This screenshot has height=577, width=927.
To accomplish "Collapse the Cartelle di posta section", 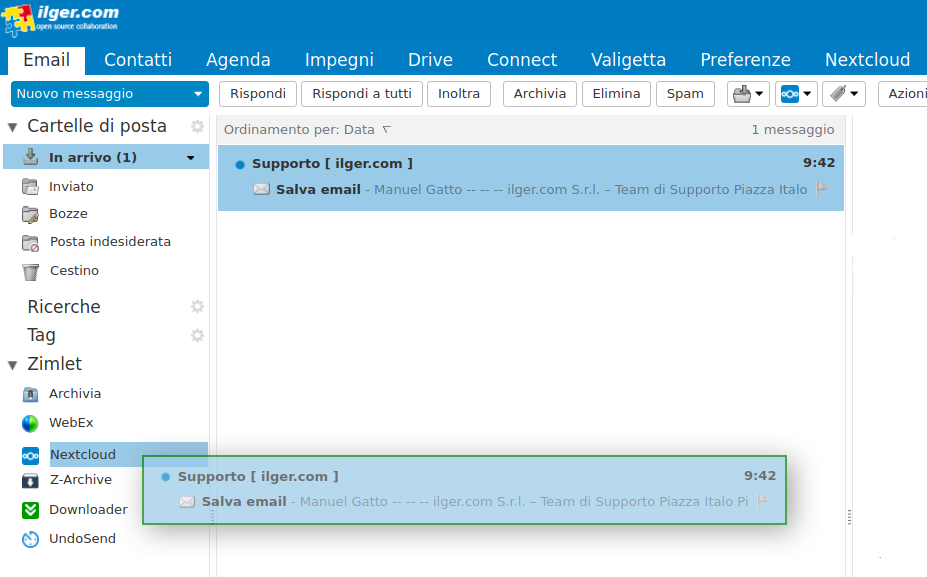I will click(x=12, y=127).
